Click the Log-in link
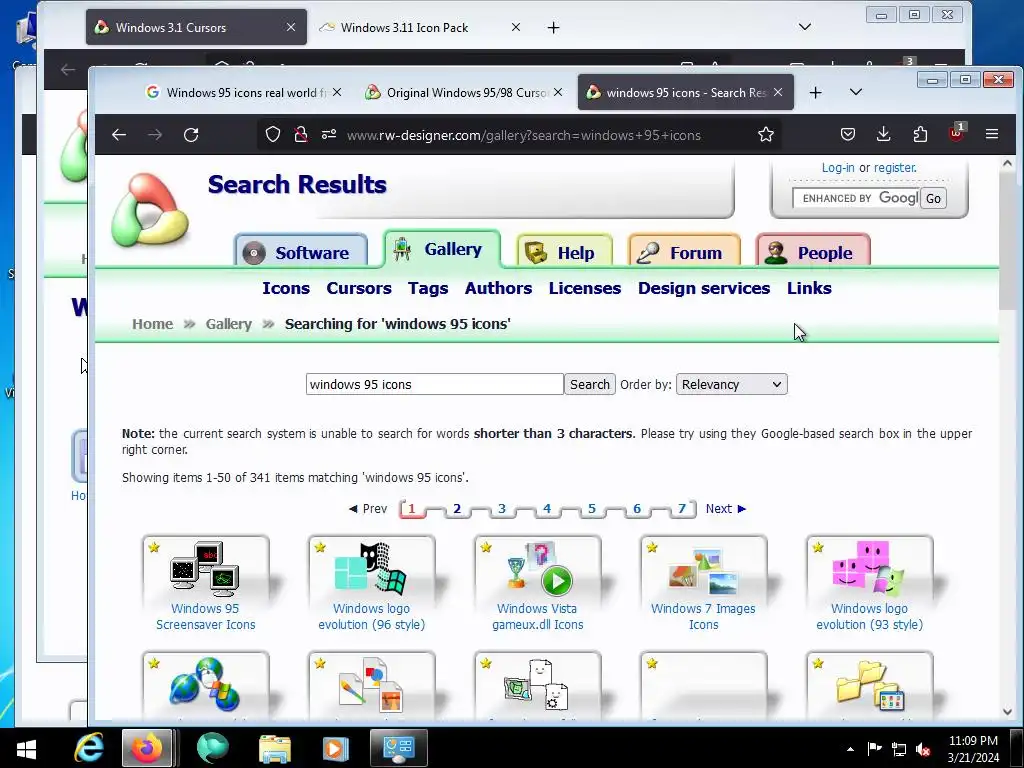The image size is (1024, 768). [838, 168]
